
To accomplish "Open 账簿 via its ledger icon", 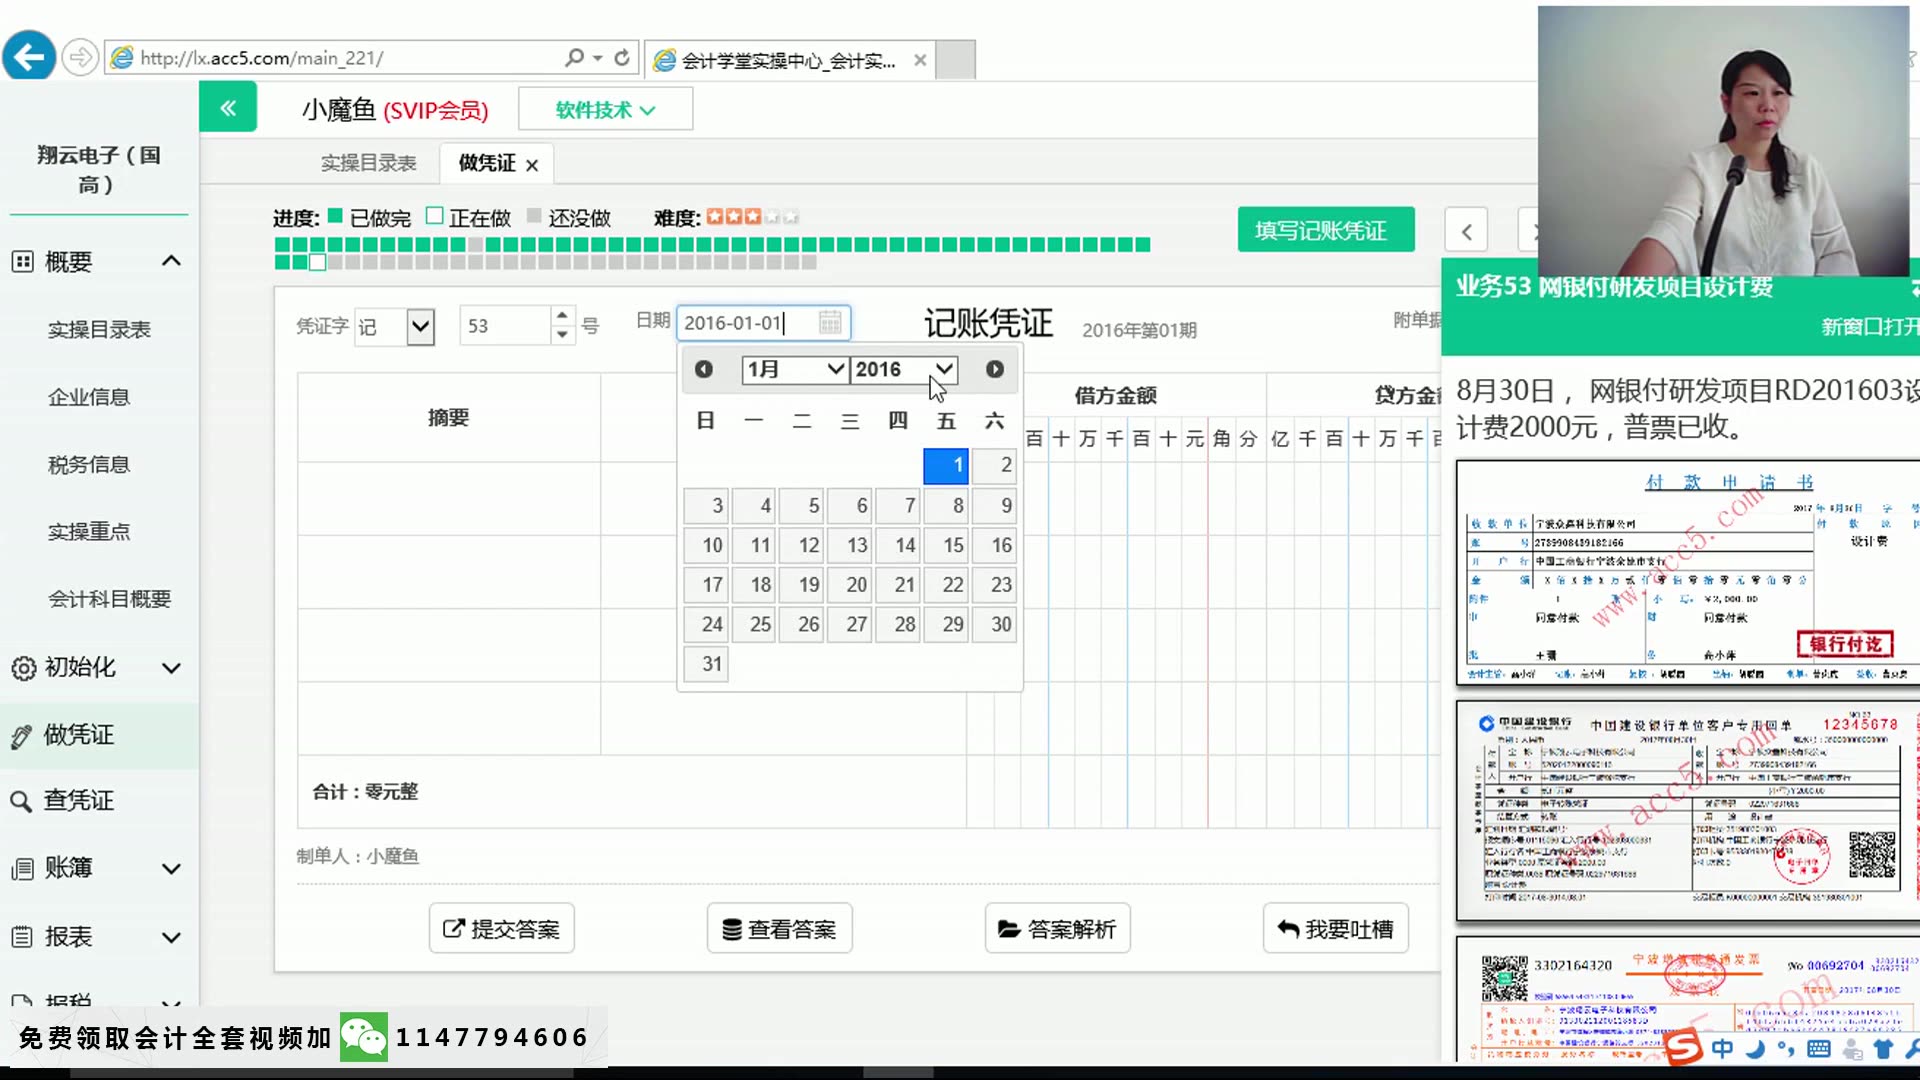I will pyautogui.click(x=22, y=868).
